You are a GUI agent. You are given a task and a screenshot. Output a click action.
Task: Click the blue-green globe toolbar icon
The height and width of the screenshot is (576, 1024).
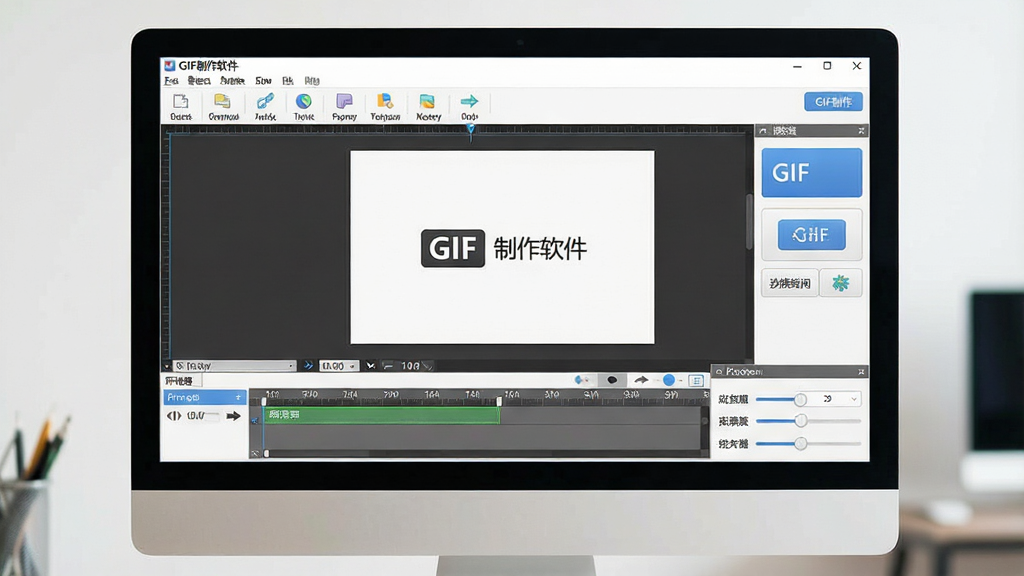click(x=304, y=101)
